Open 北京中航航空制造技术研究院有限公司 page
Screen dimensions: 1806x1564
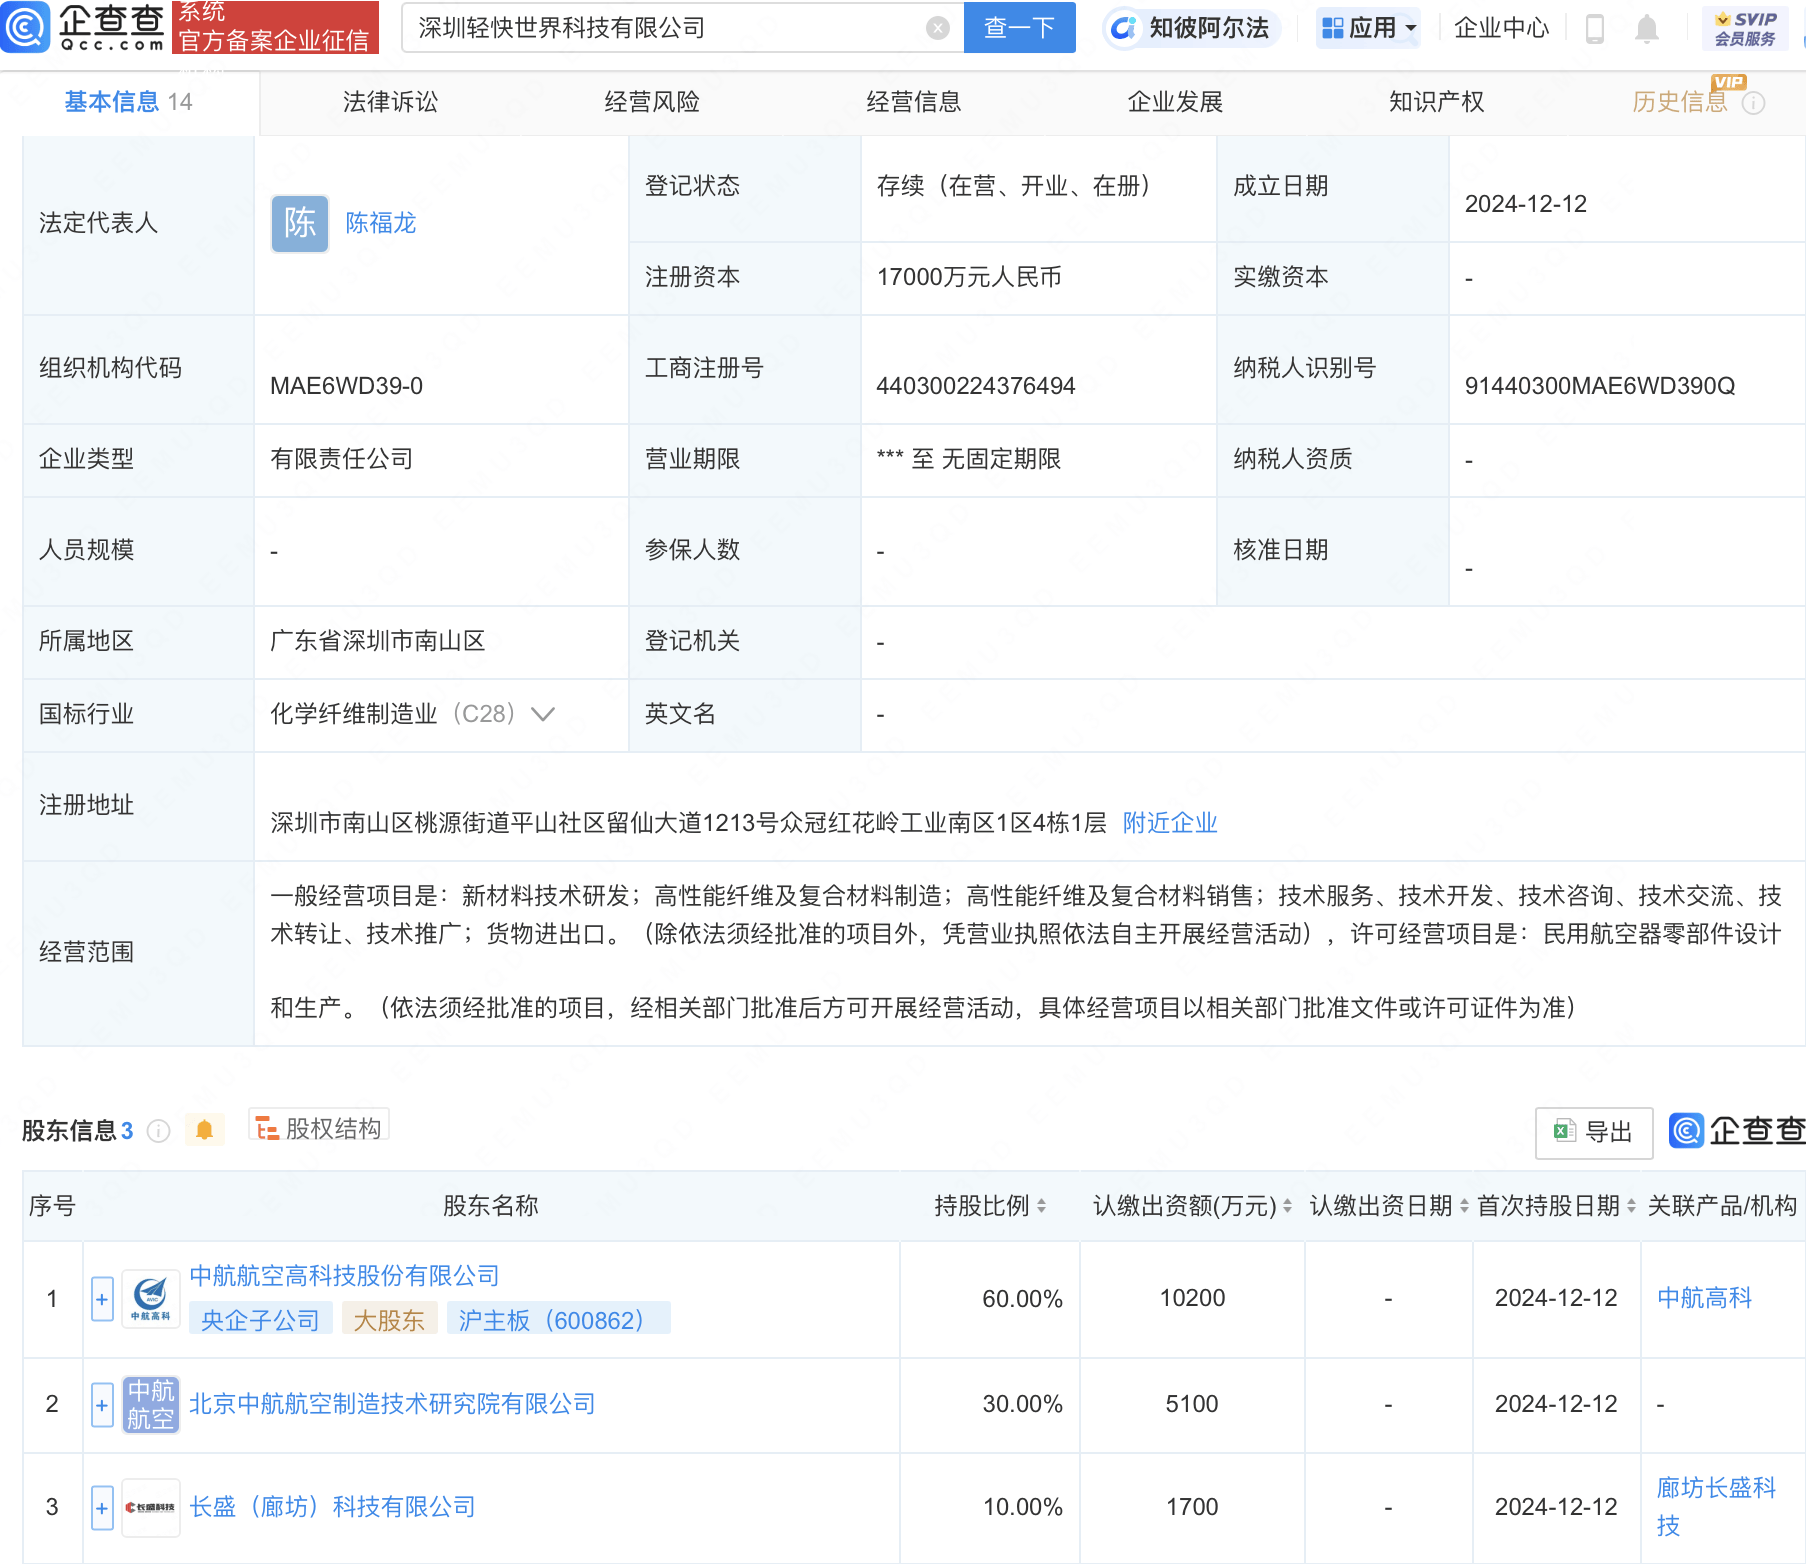(x=392, y=1404)
